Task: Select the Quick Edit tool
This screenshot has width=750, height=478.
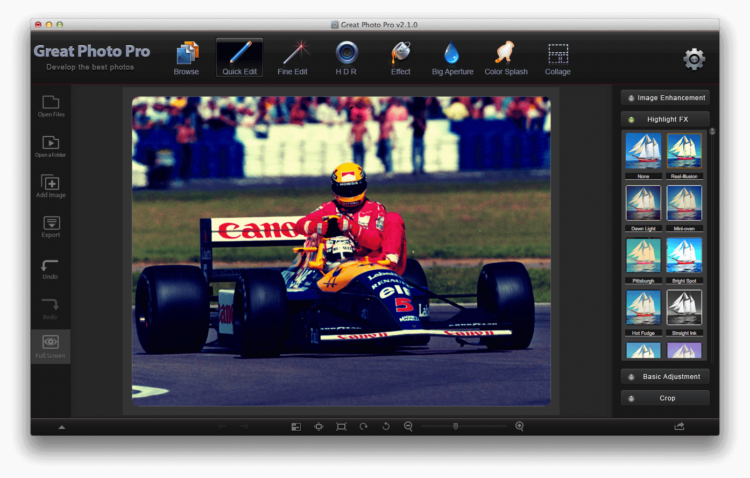Action: point(239,58)
